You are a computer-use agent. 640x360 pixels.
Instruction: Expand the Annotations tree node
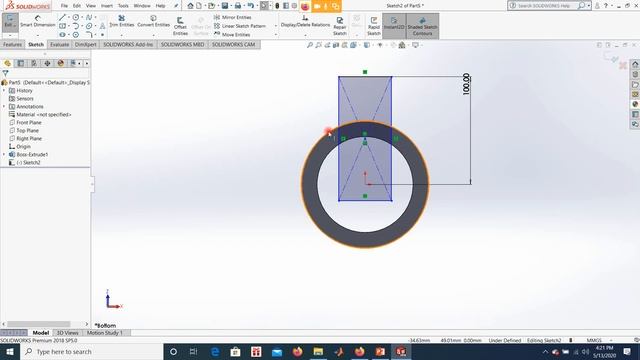[x=4, y=107]
